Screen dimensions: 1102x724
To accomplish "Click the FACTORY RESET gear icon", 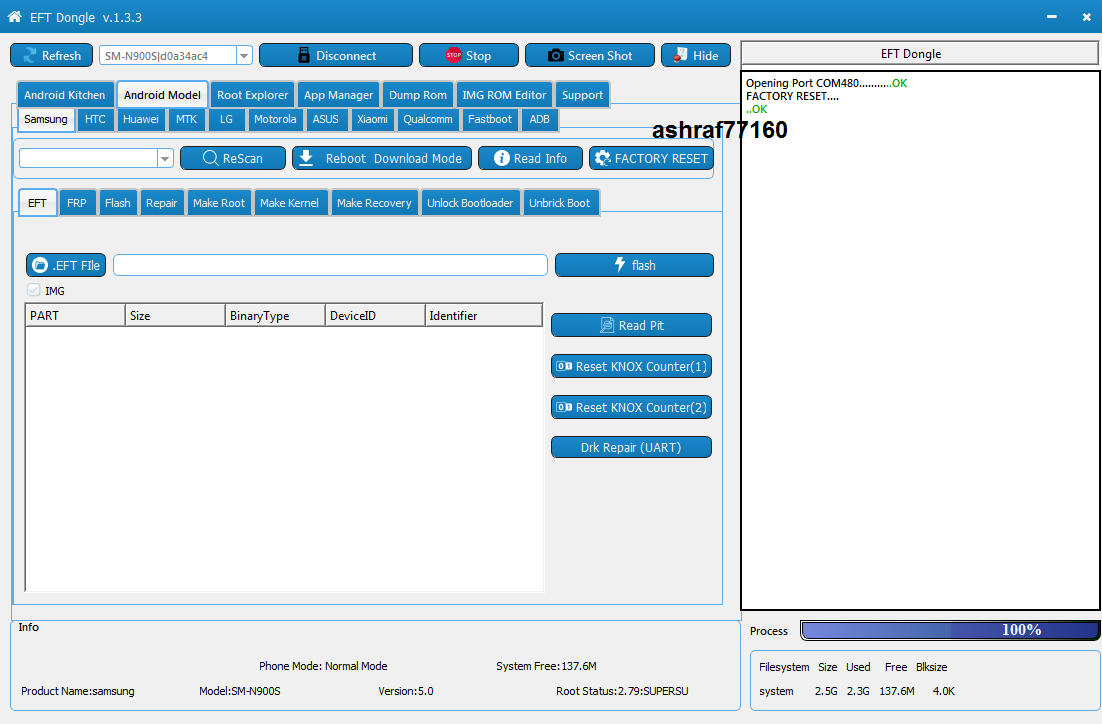I will point(602,158).
